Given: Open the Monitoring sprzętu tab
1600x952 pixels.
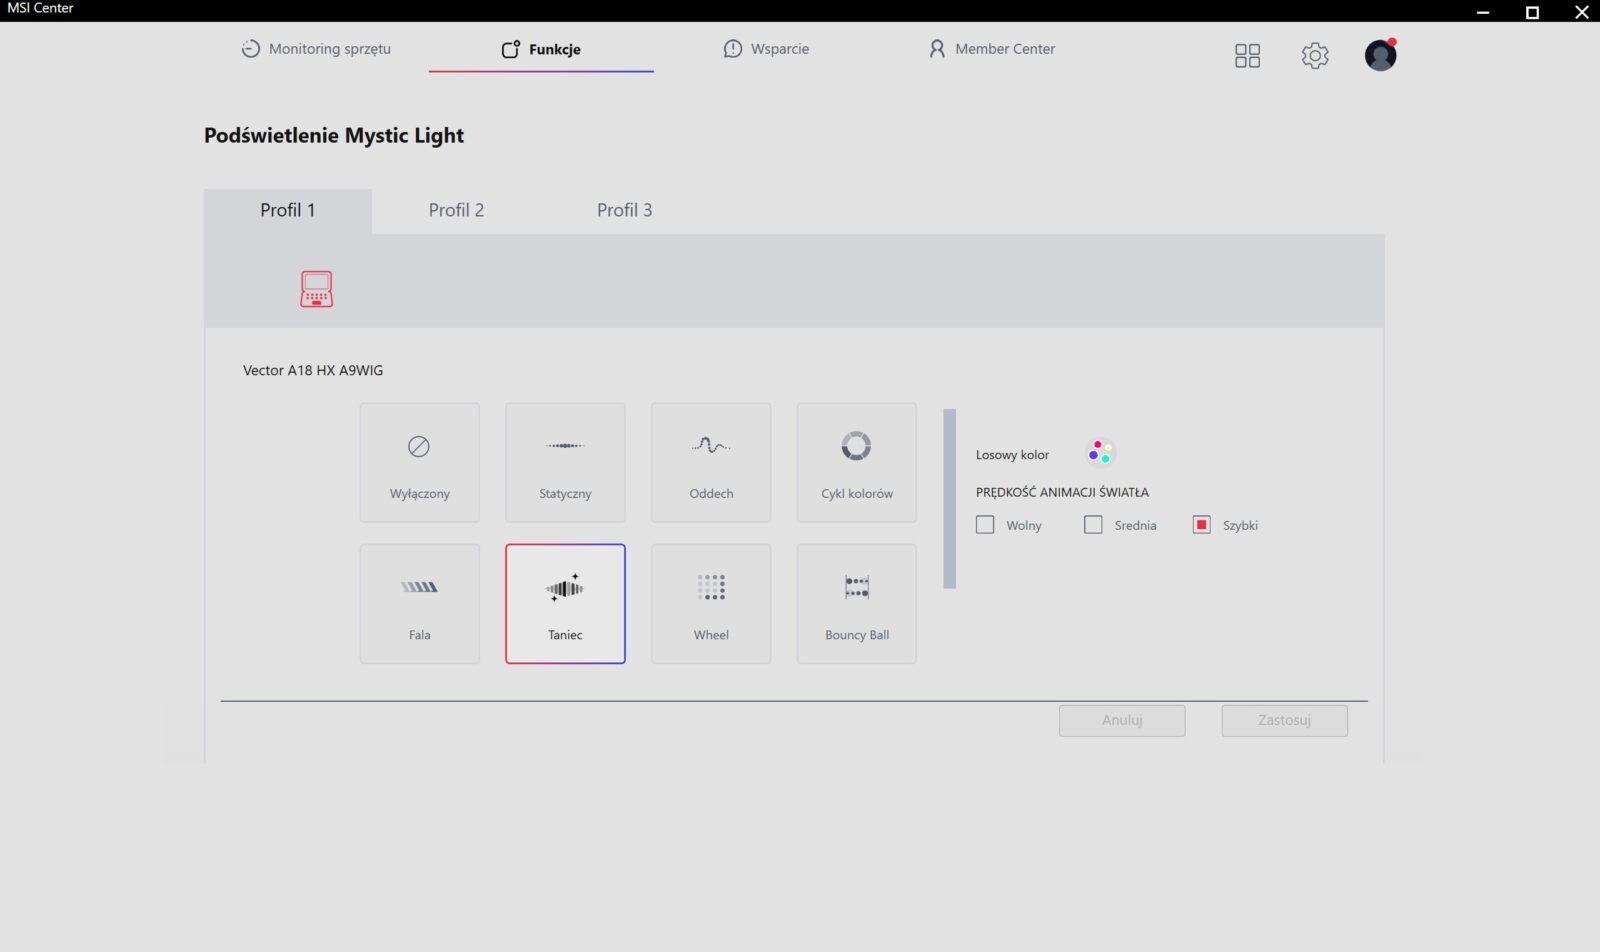Looking at the screenshot, I should (316, 49).
